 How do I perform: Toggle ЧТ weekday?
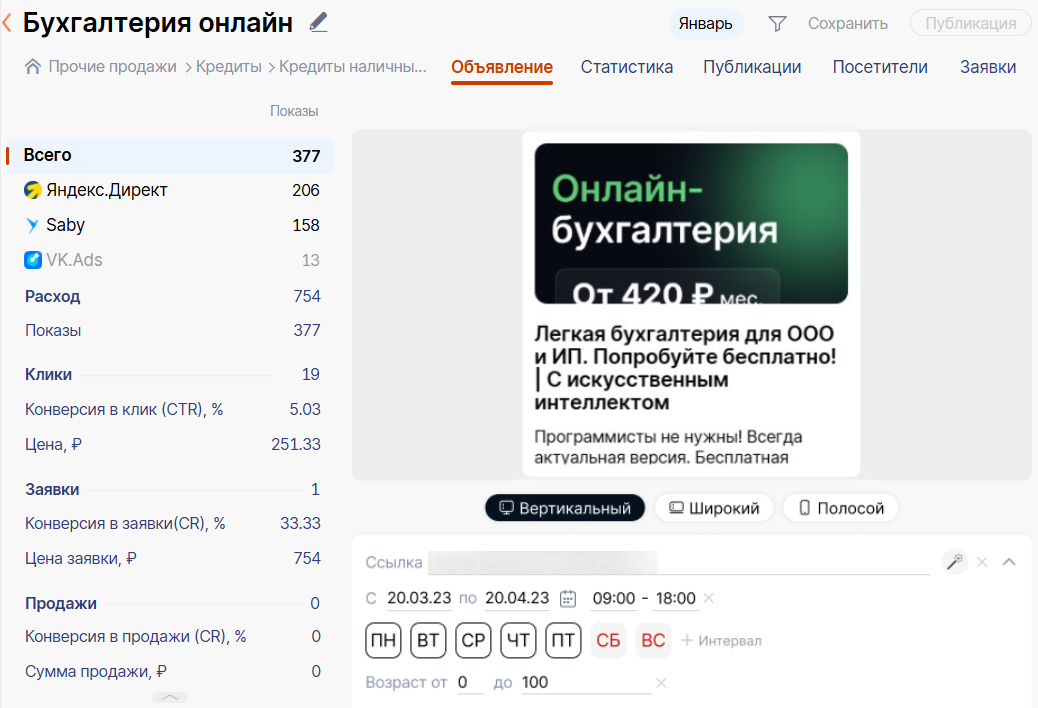[518, 641]
